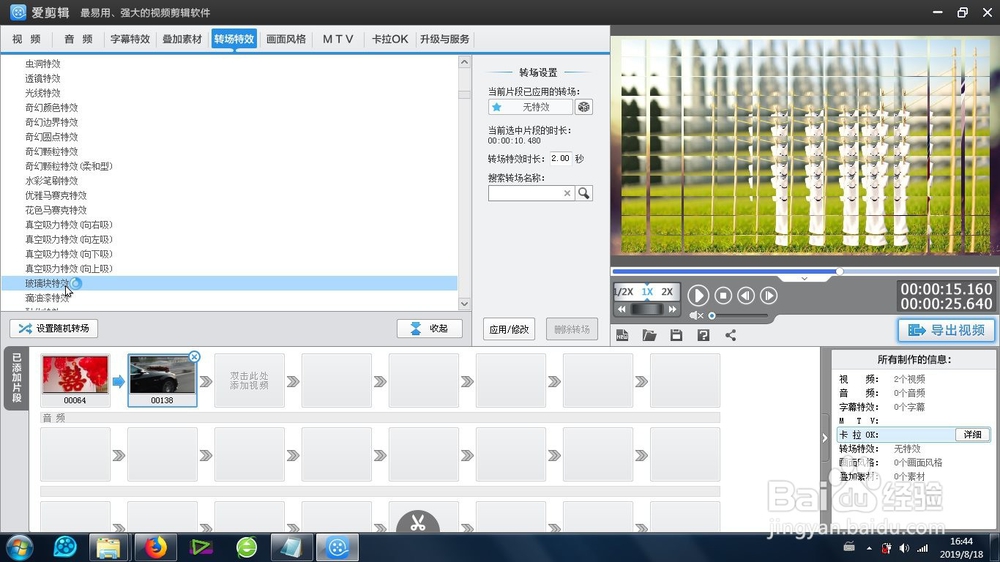Switch to the 画面风格 tab
The image size is (1000, 562).
pos(286,39)
